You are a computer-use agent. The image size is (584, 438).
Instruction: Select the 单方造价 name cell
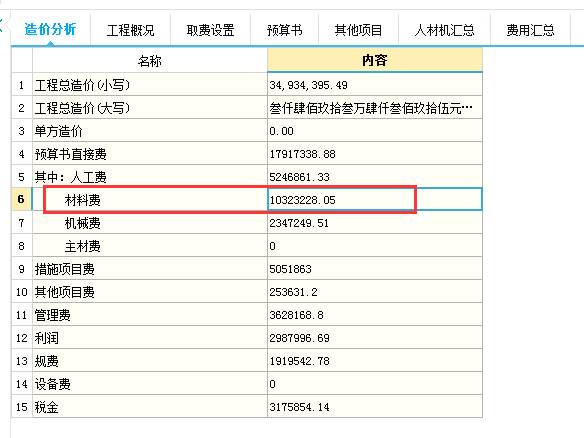coord(150,131)
